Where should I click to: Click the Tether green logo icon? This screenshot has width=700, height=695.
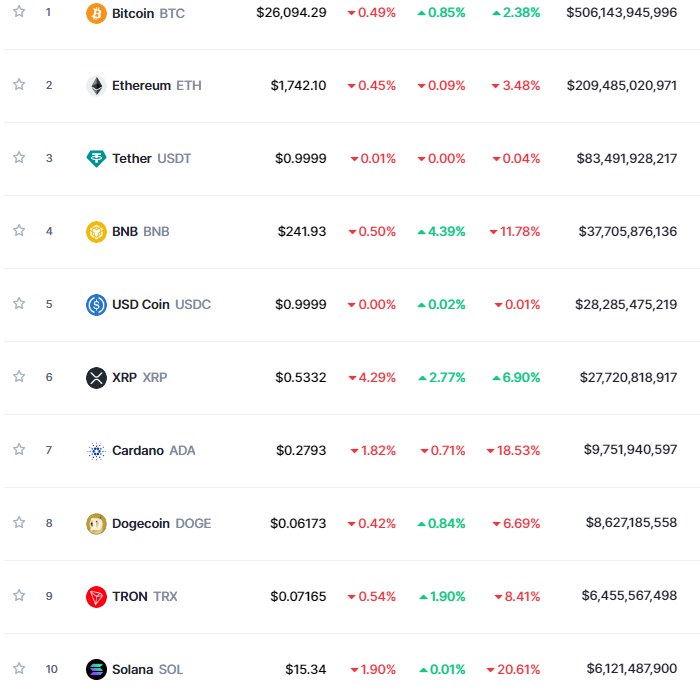pos(96,159)
